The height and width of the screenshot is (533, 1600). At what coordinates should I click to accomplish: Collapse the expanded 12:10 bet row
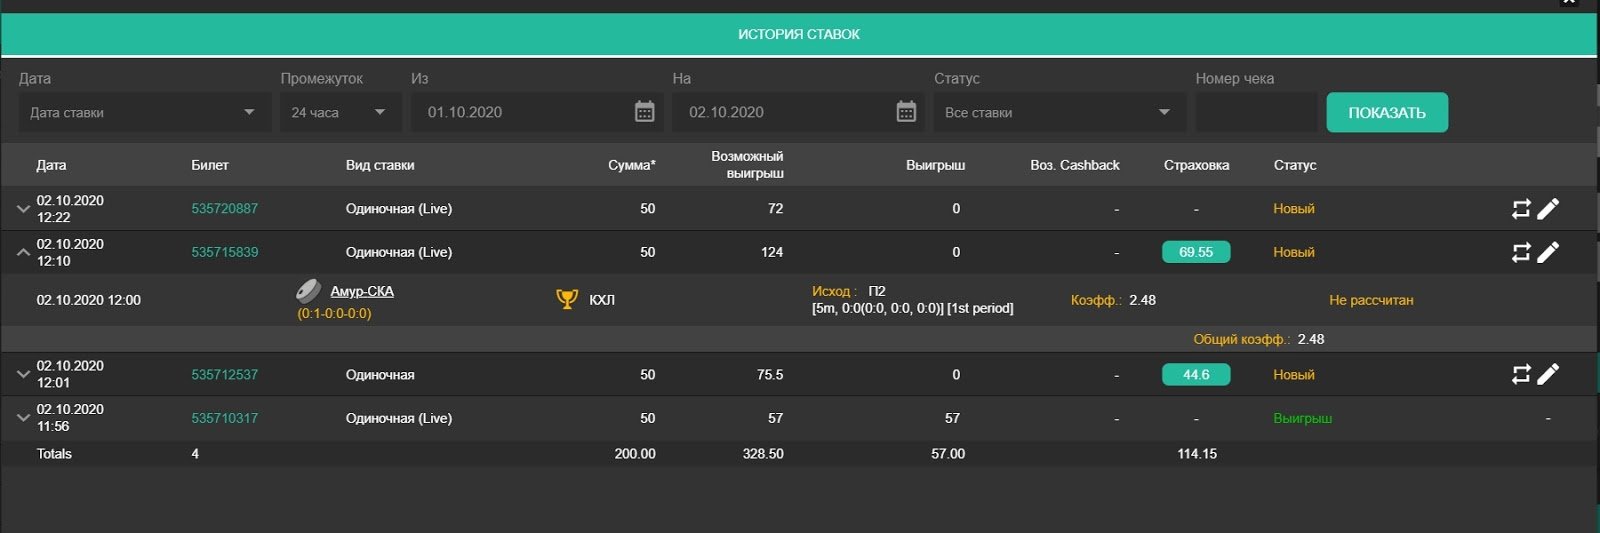click(x=23, y=253)
